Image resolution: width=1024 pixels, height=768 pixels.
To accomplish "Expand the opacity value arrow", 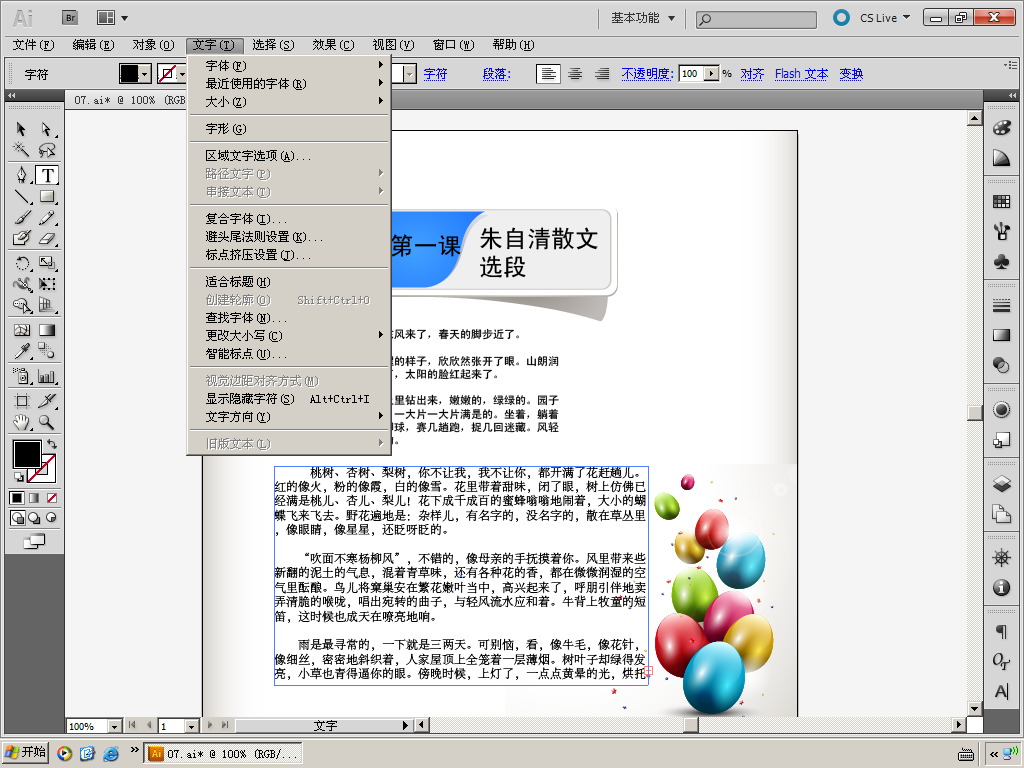I will 711,74.
